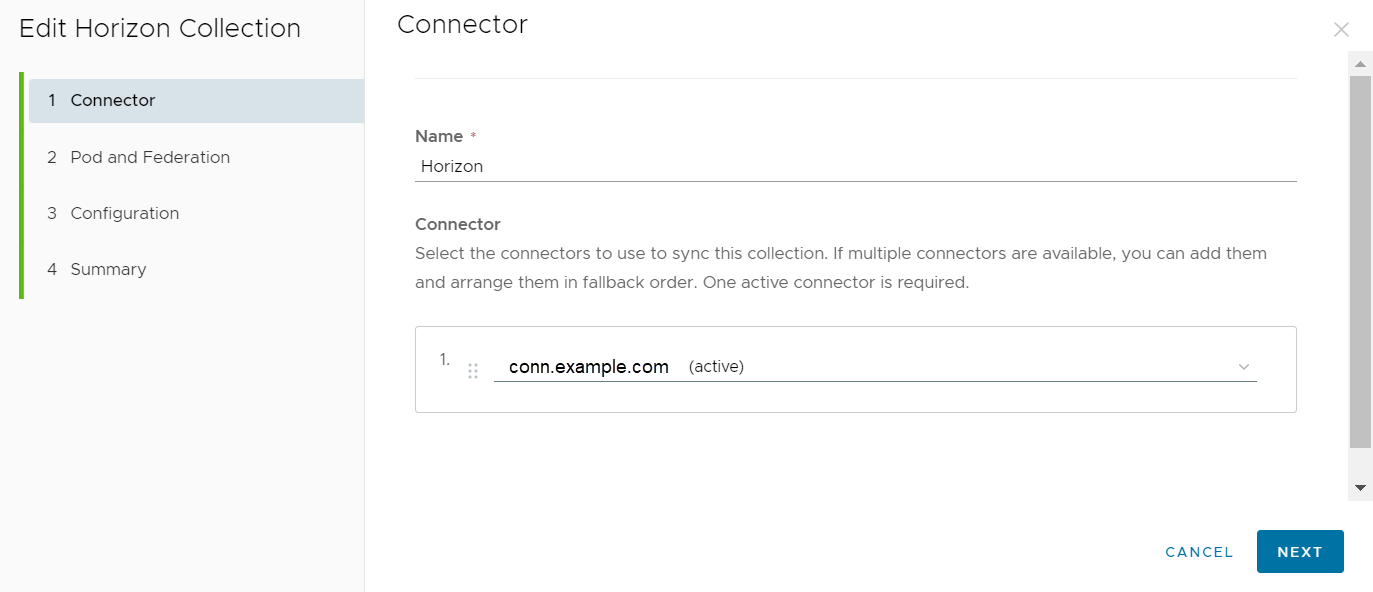
Task: Cancel editing the collection
Action: pyautogui.click(x=1199, y=552)
